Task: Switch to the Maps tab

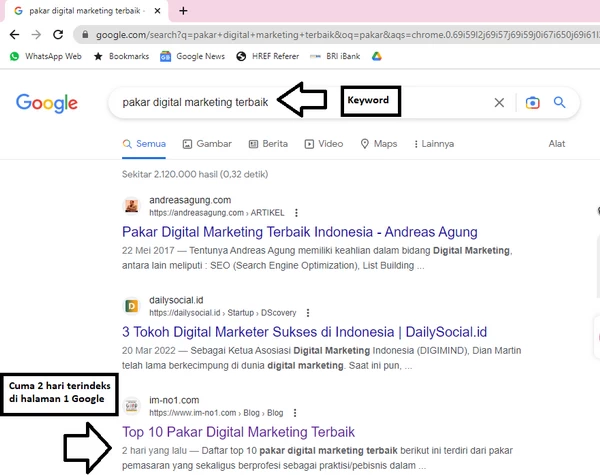Action: 378,144
